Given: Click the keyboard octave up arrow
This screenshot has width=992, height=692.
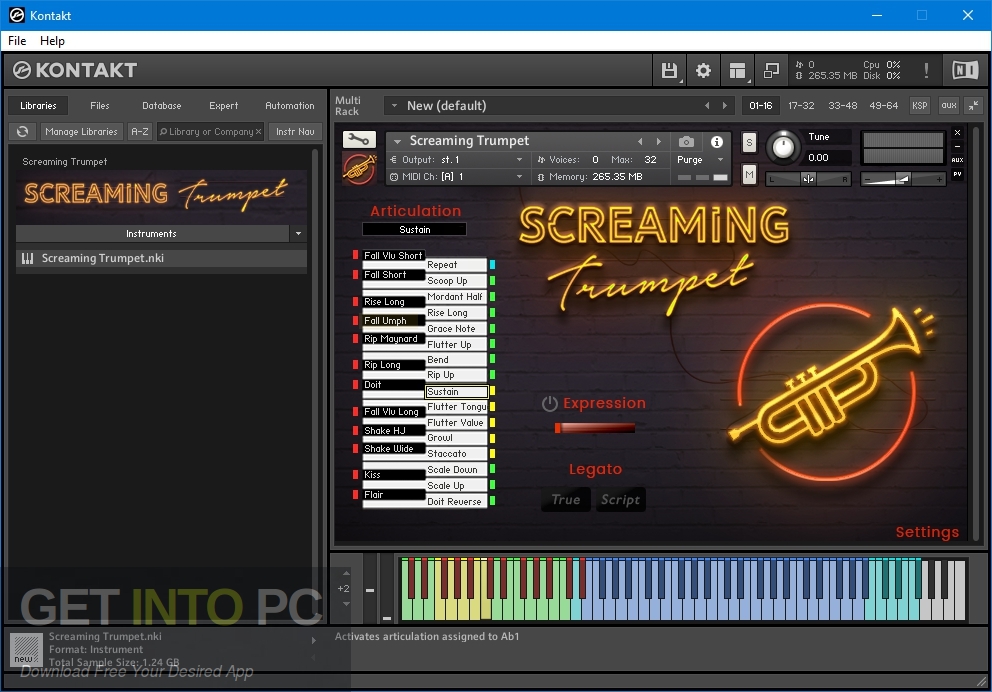Looking at the screenshot, I should point(346,573).
